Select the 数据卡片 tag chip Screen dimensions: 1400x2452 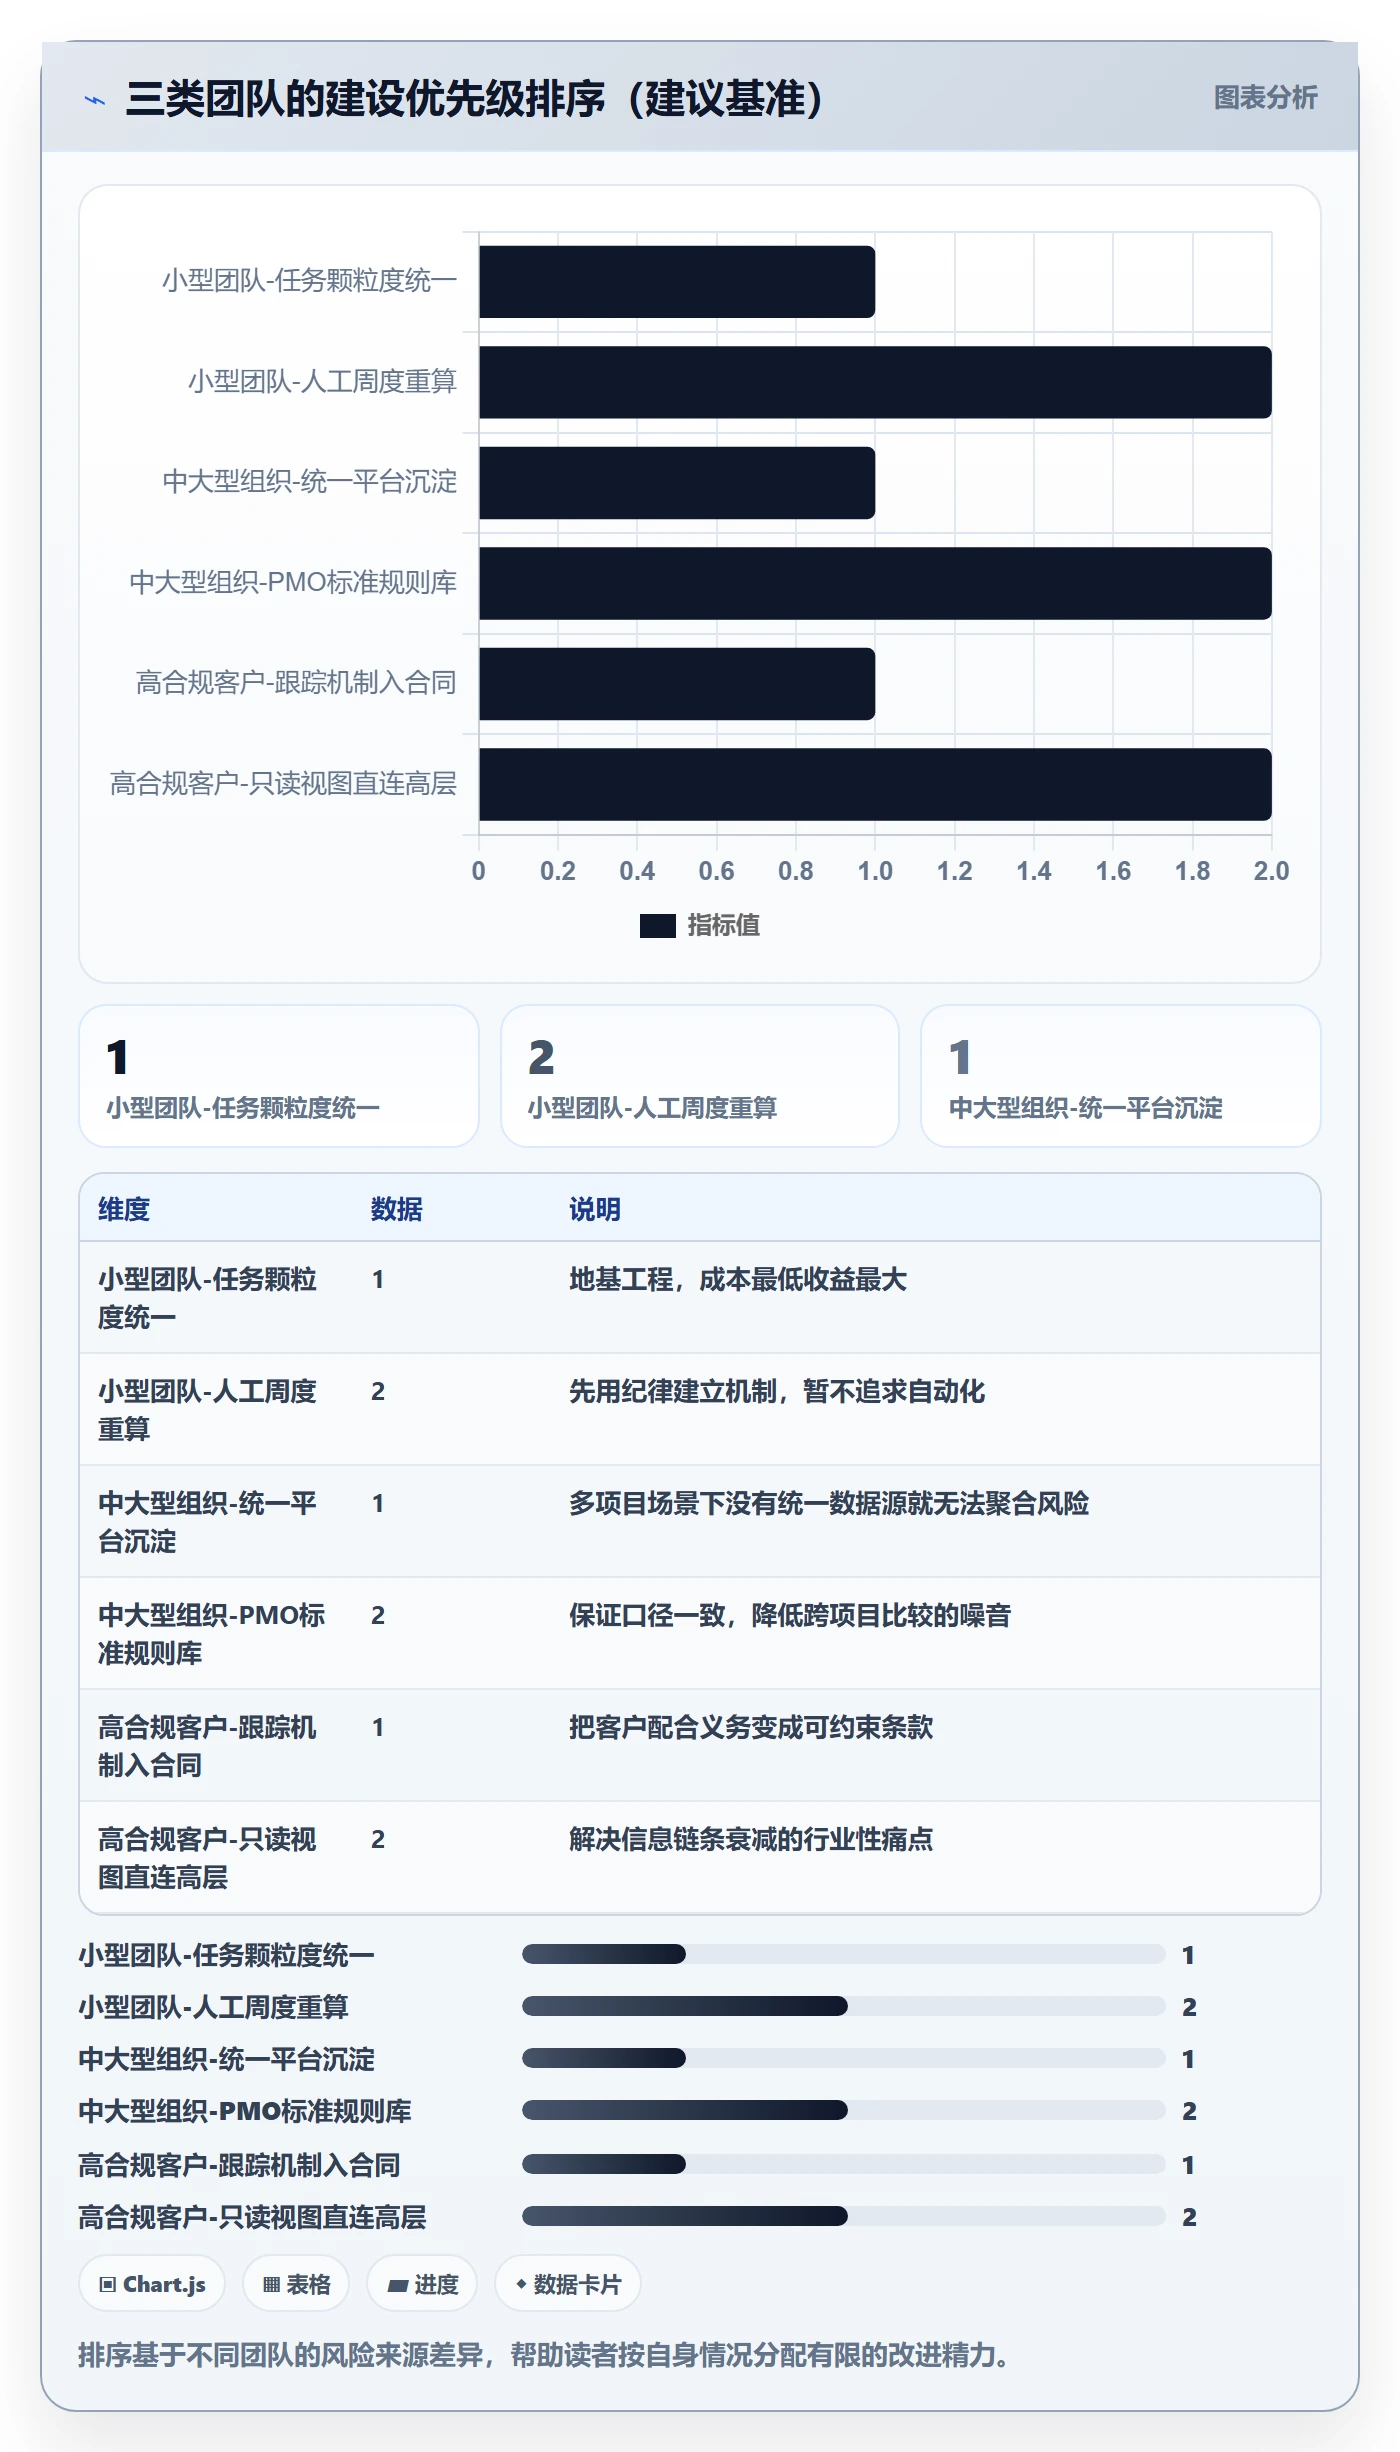568,2284
